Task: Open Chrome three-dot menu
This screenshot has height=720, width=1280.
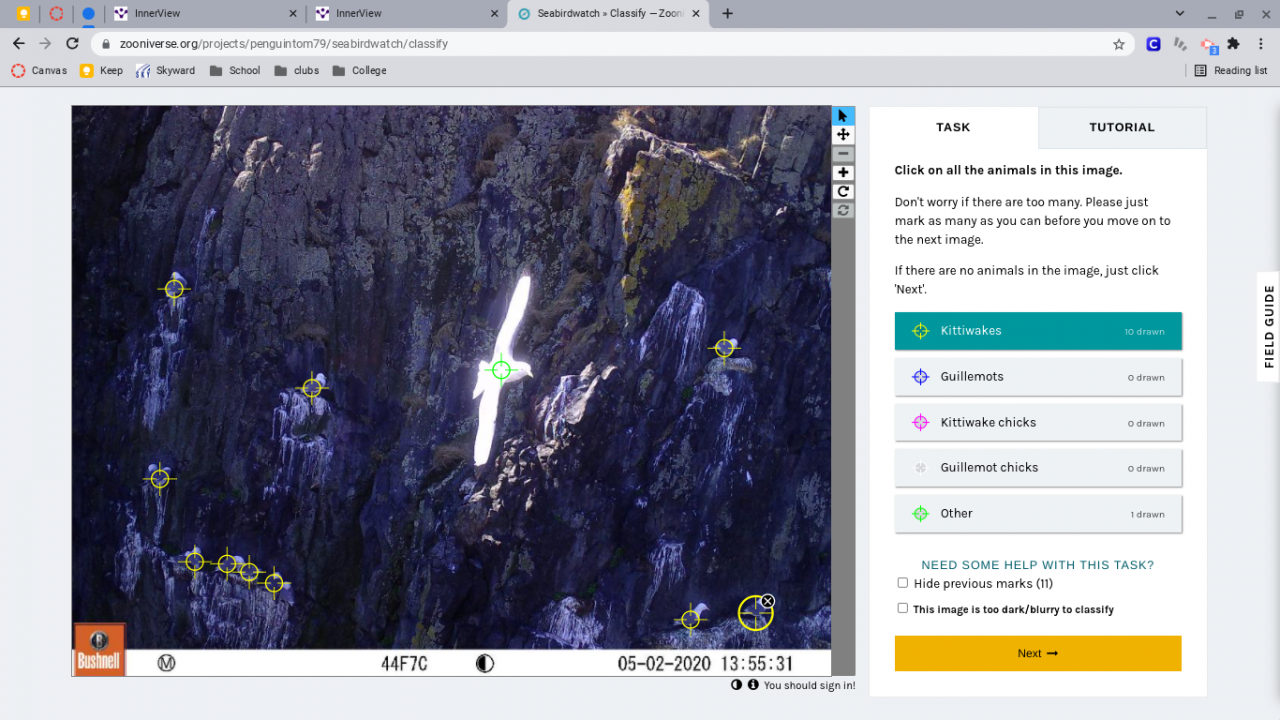Action: (1261, 44)
